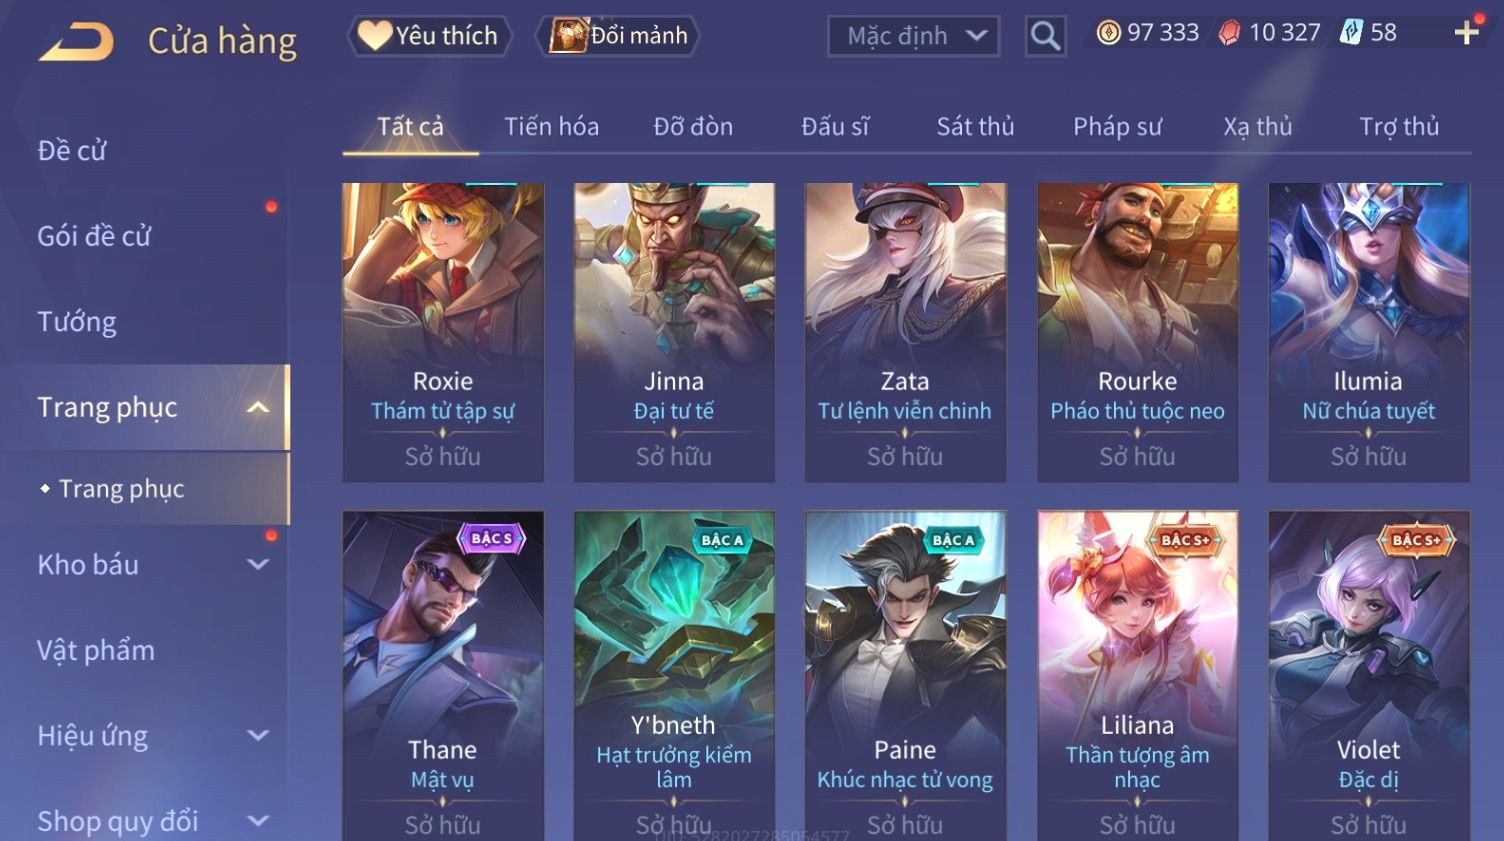This screenshot has height=841, width=1504.
Task: Tap the gold coin currency icon
Action: (x=1108, y=33)
